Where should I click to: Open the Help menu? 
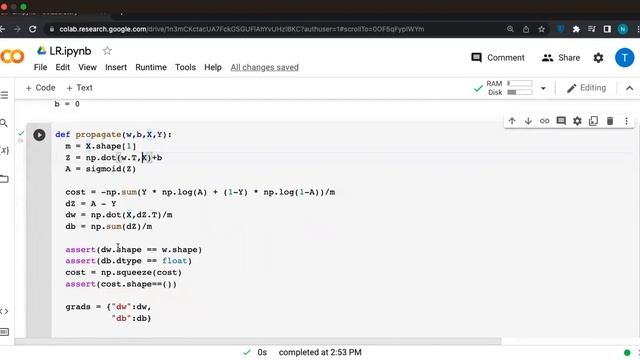tap(213, 67)
